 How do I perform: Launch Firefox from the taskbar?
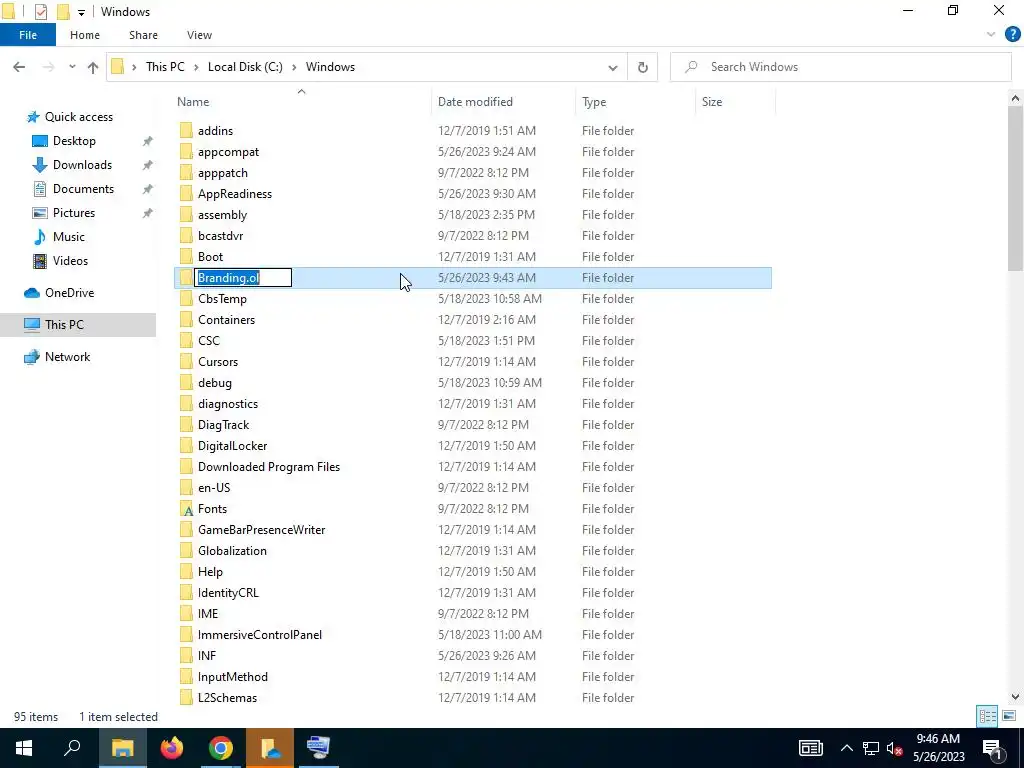click(x=172, y=748)
